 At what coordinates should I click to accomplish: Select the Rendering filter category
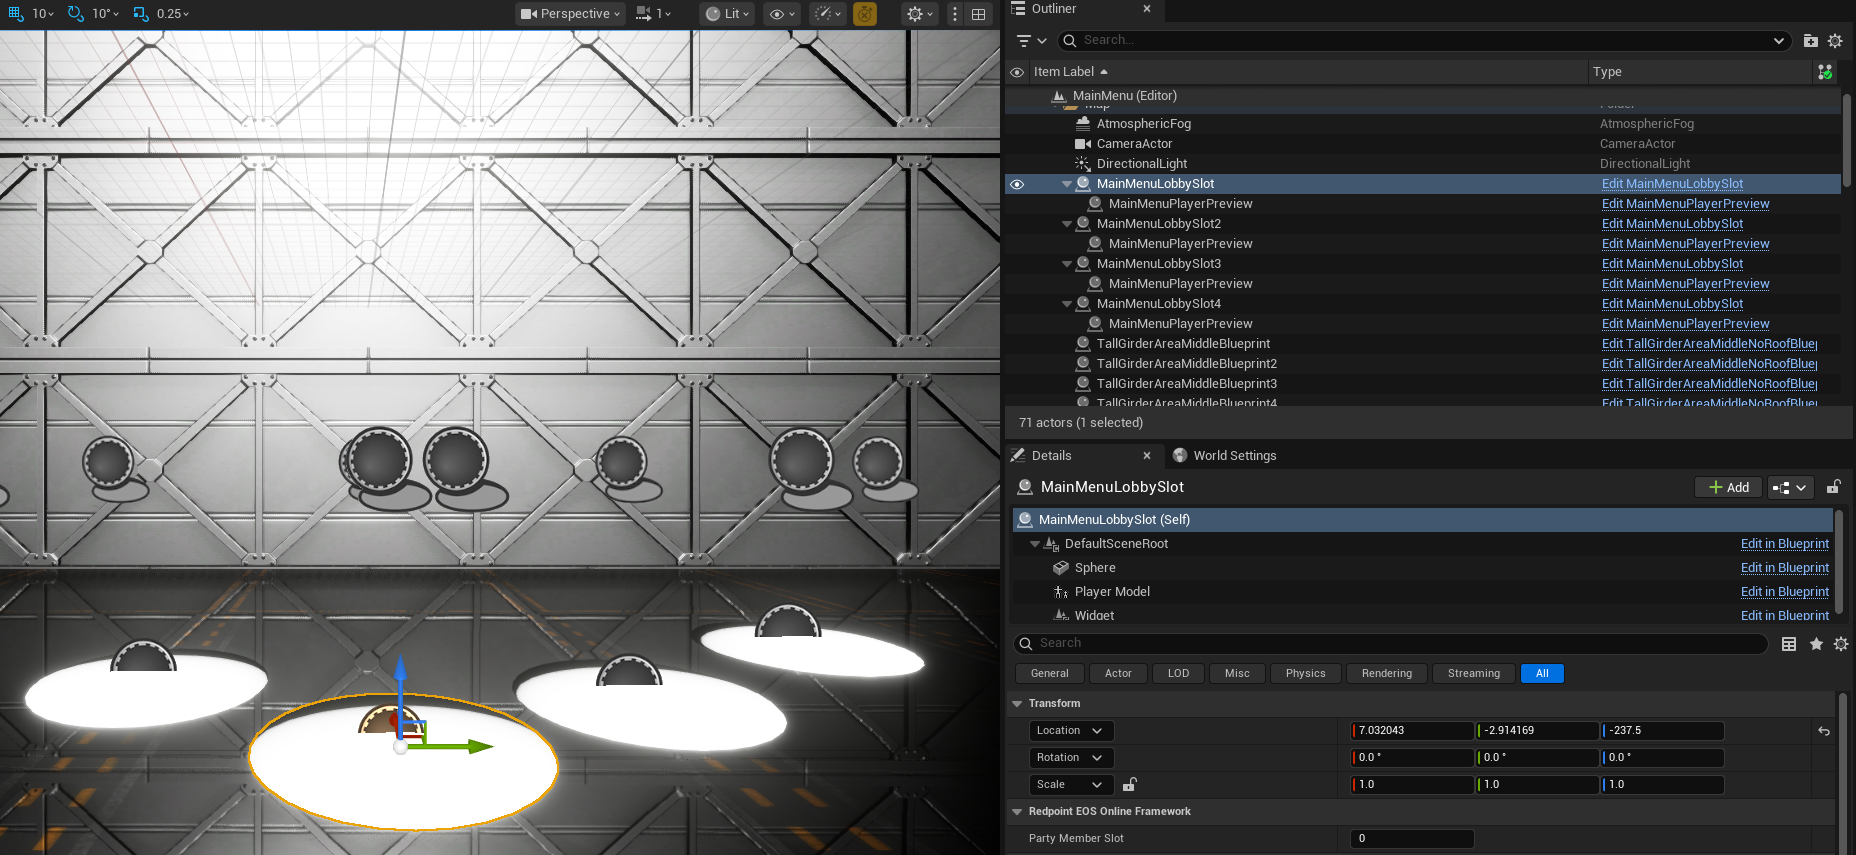pos(1386,674)
